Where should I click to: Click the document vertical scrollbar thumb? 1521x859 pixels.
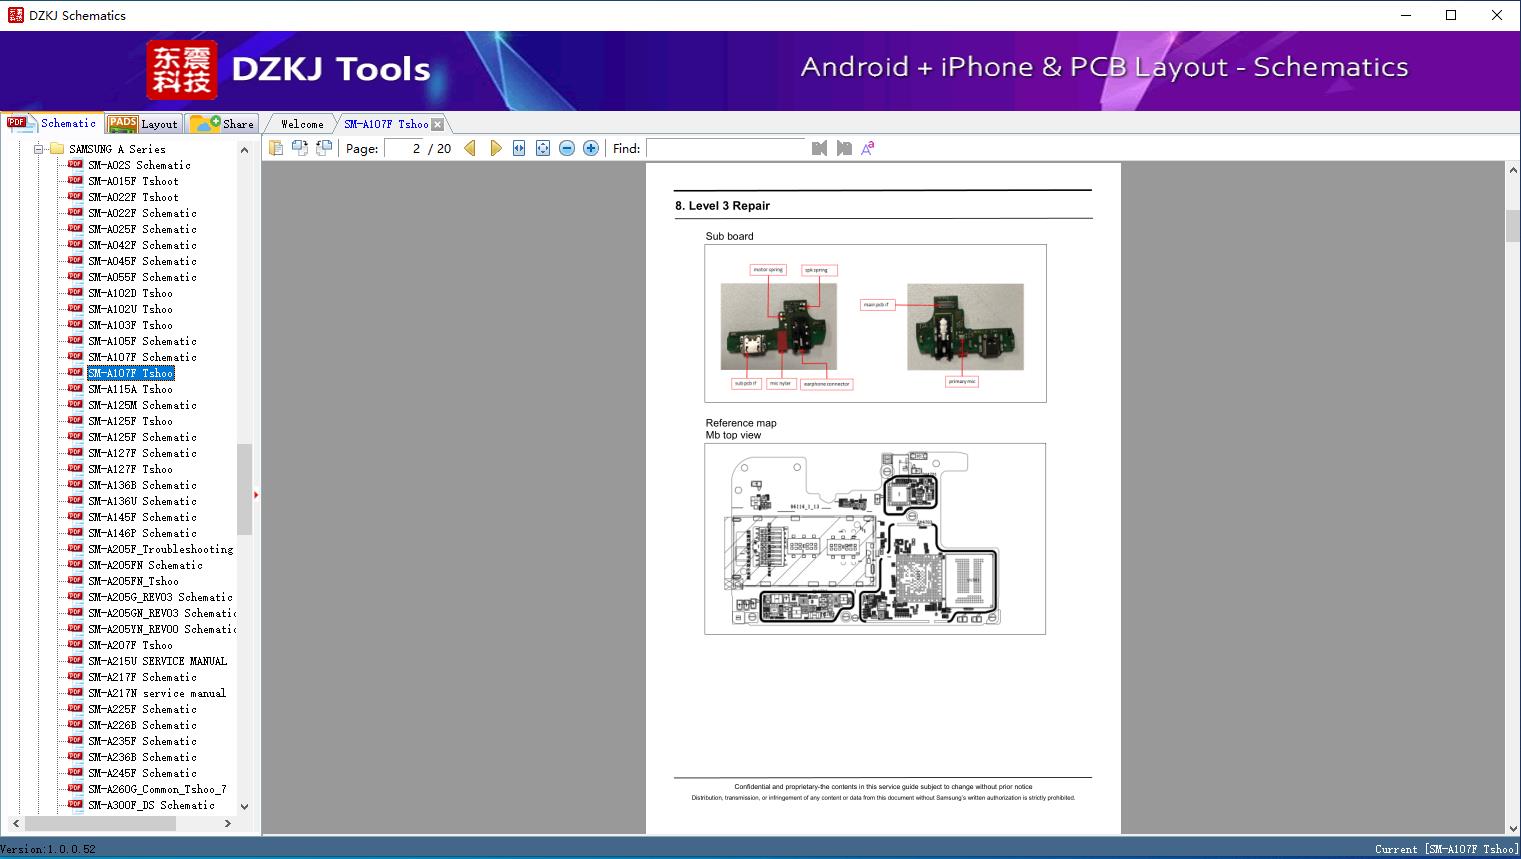click(x=1512, y=226)
